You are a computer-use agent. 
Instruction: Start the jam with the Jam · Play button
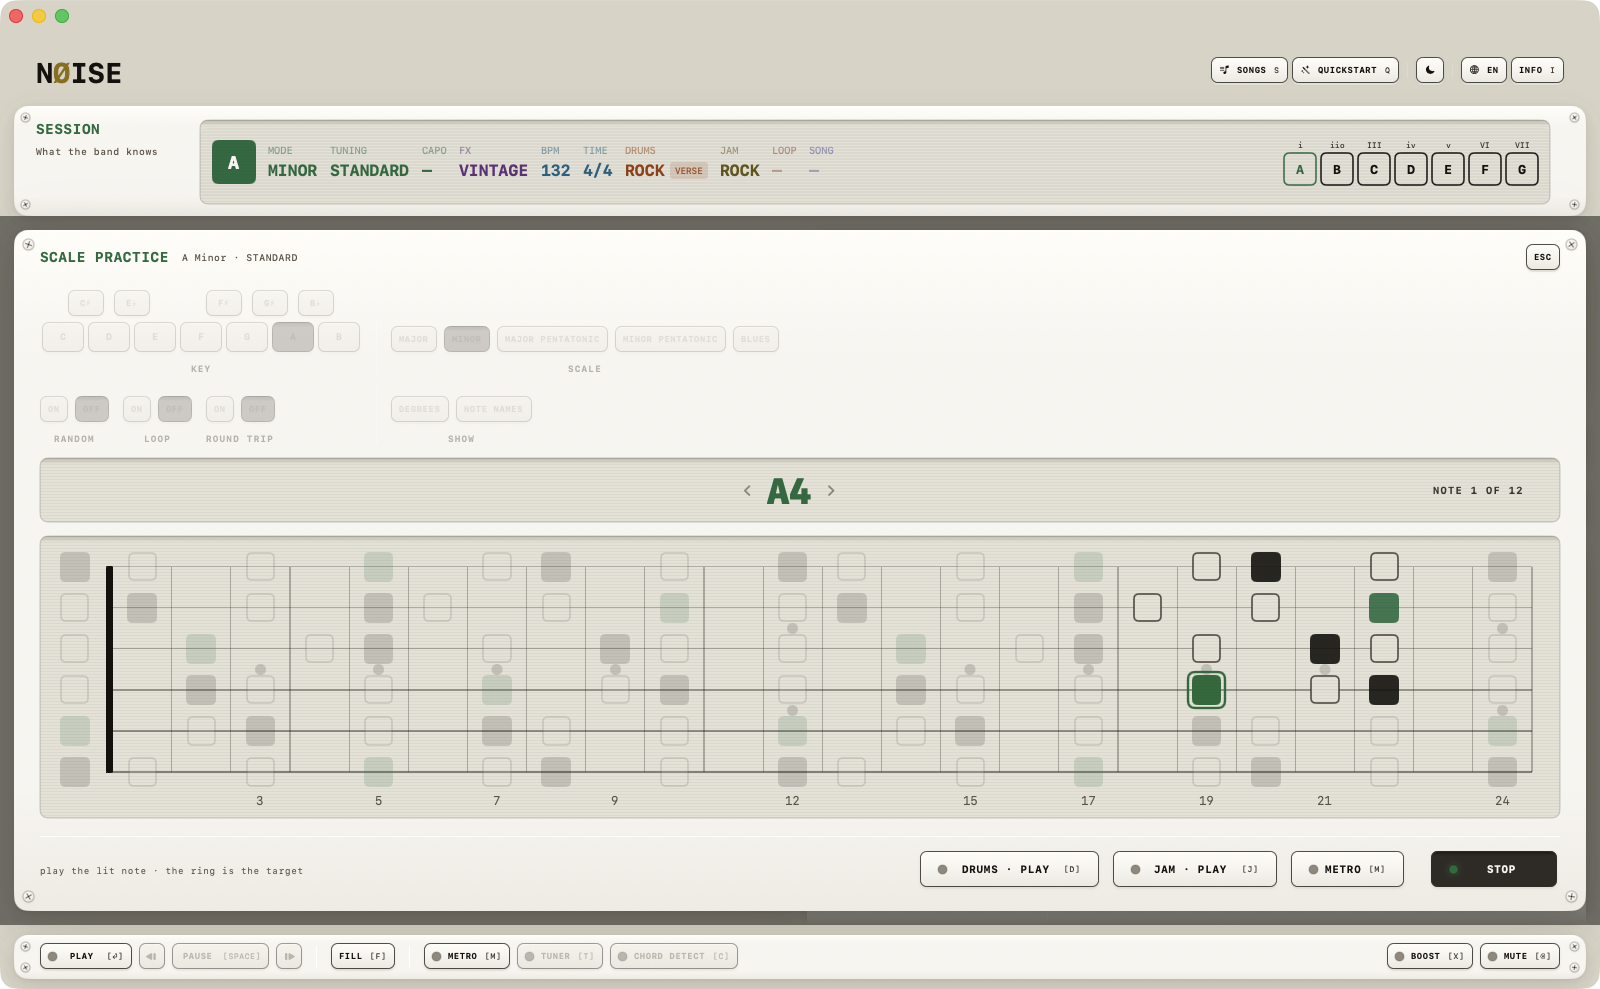(1195, 869)
